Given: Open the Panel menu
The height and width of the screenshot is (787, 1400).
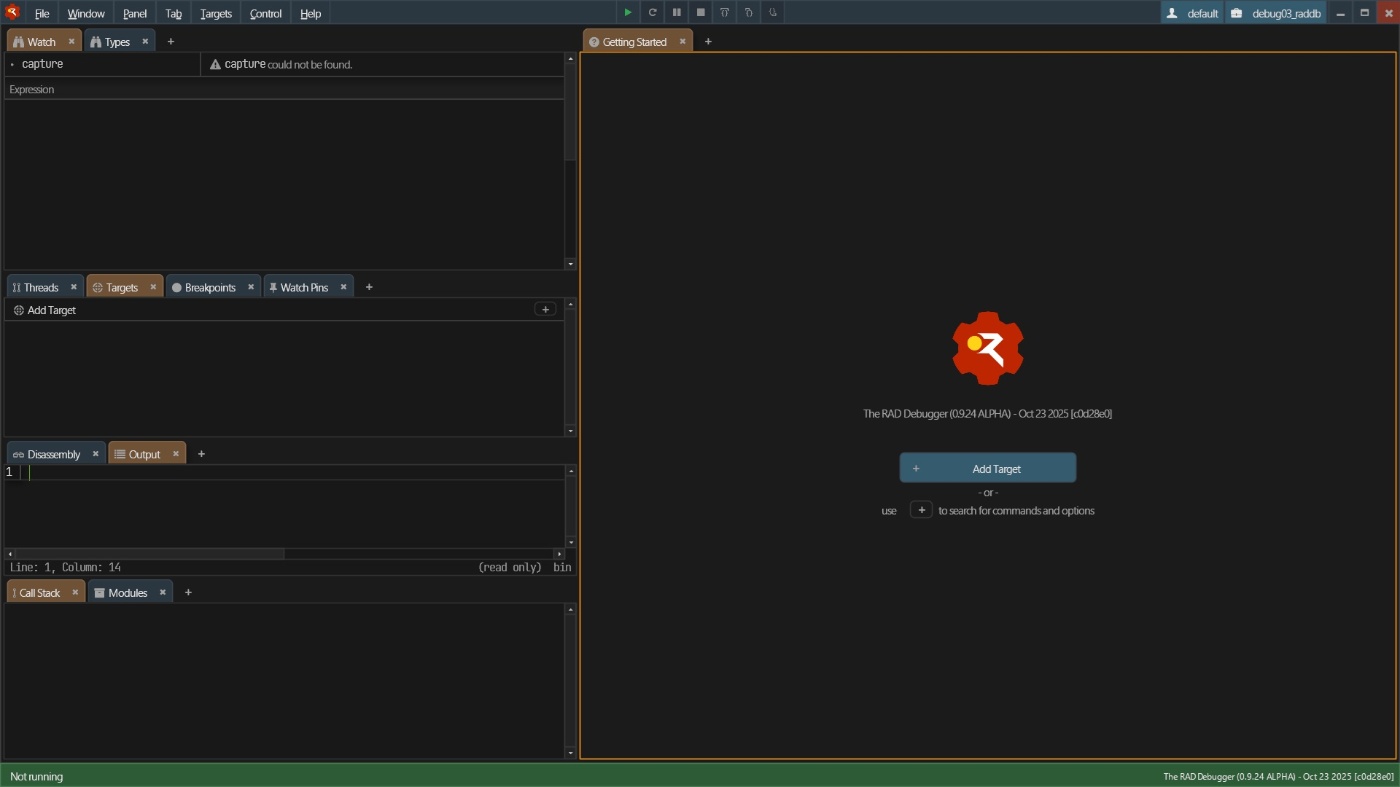Looking at the screenshot, I should 135,13.
